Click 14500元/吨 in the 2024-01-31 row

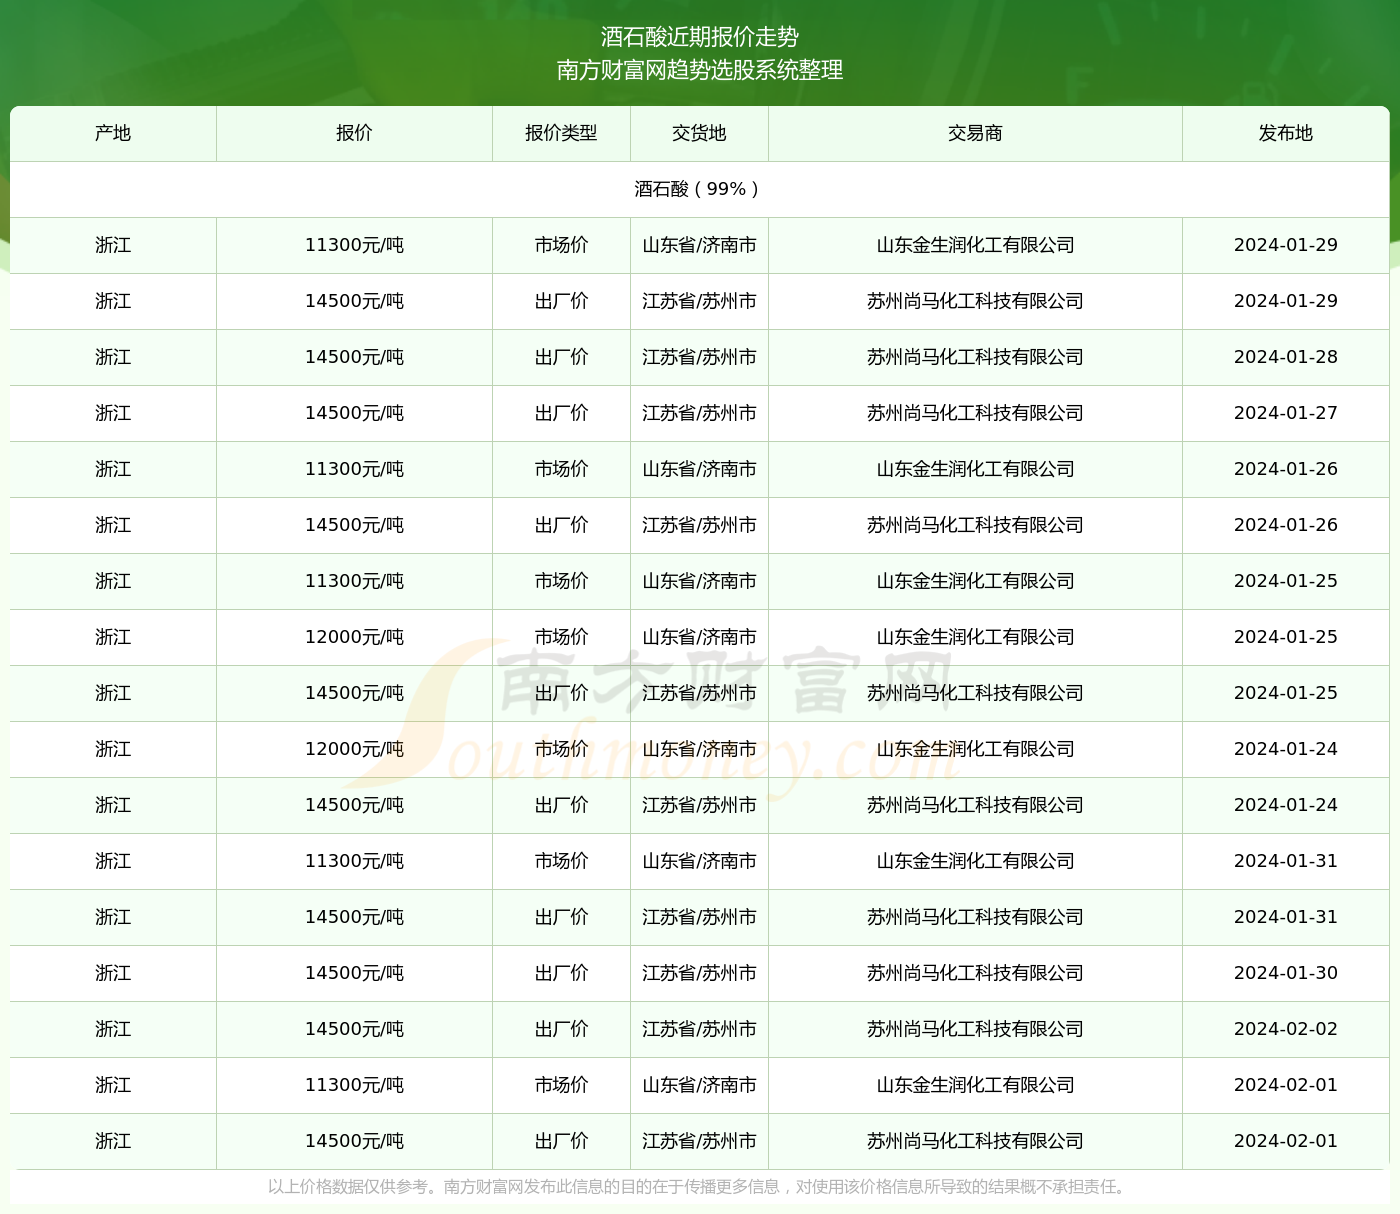(x=354, y=917)
